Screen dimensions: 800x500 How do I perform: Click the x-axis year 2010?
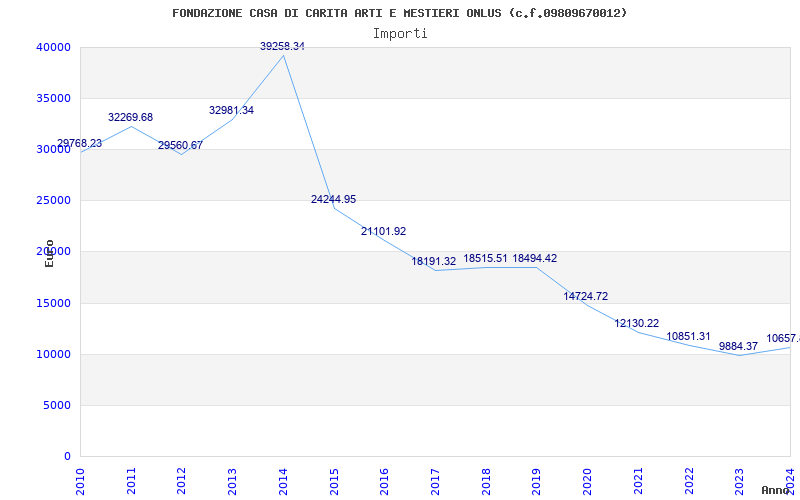(81, 482)
